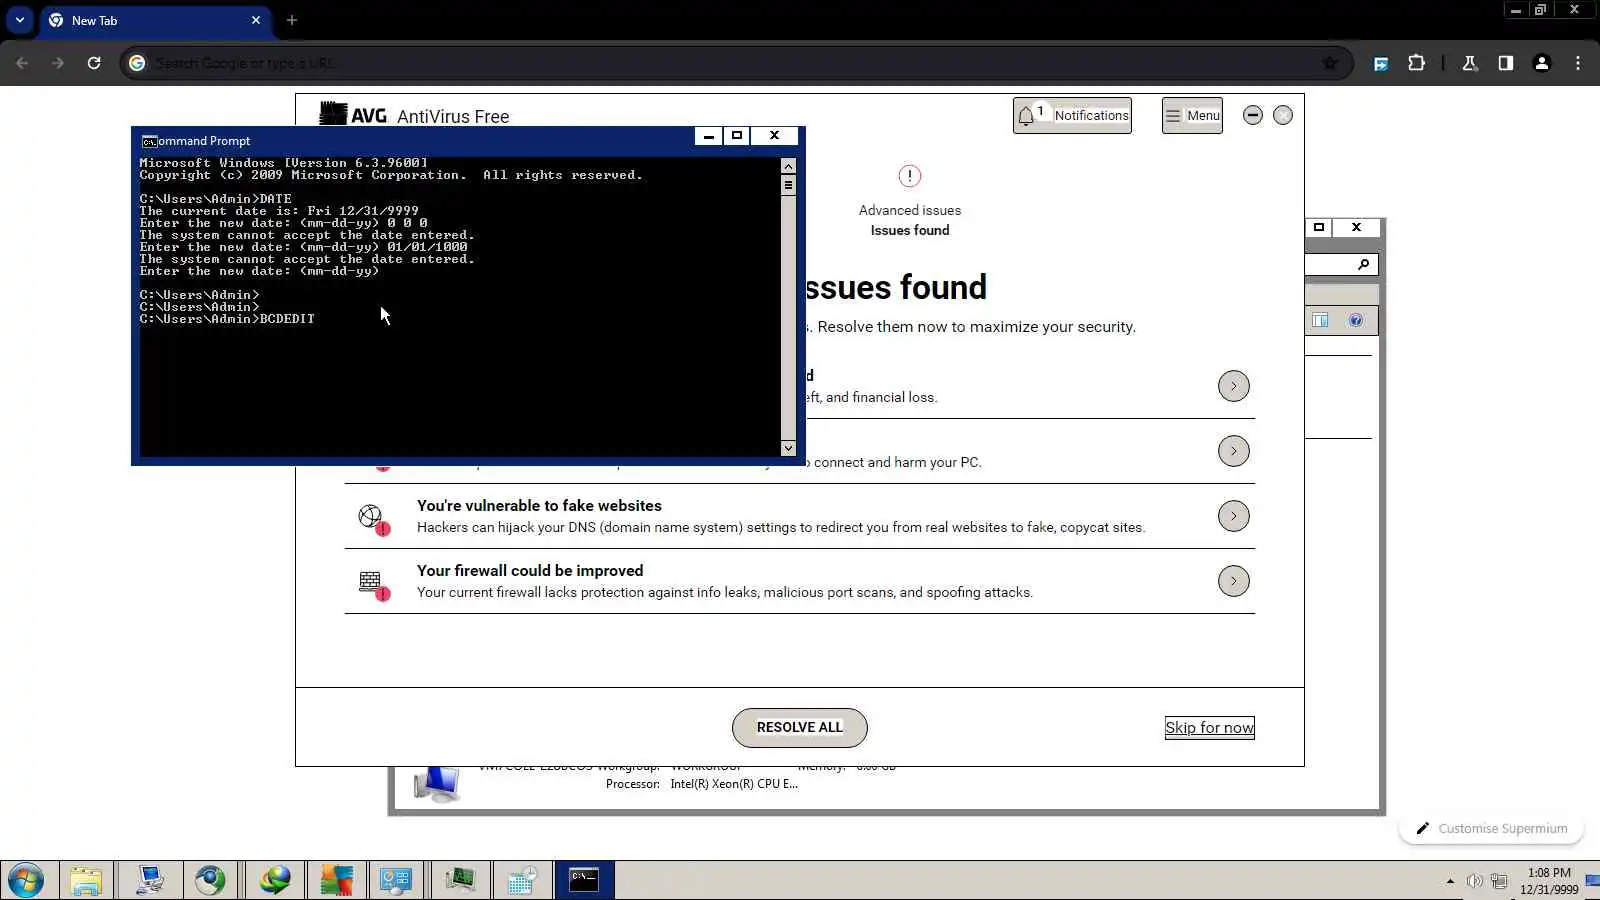1600x900 pixels.
Task: Expand the arrow for the 'financial loss' issue
Action: click(1234, 386)
